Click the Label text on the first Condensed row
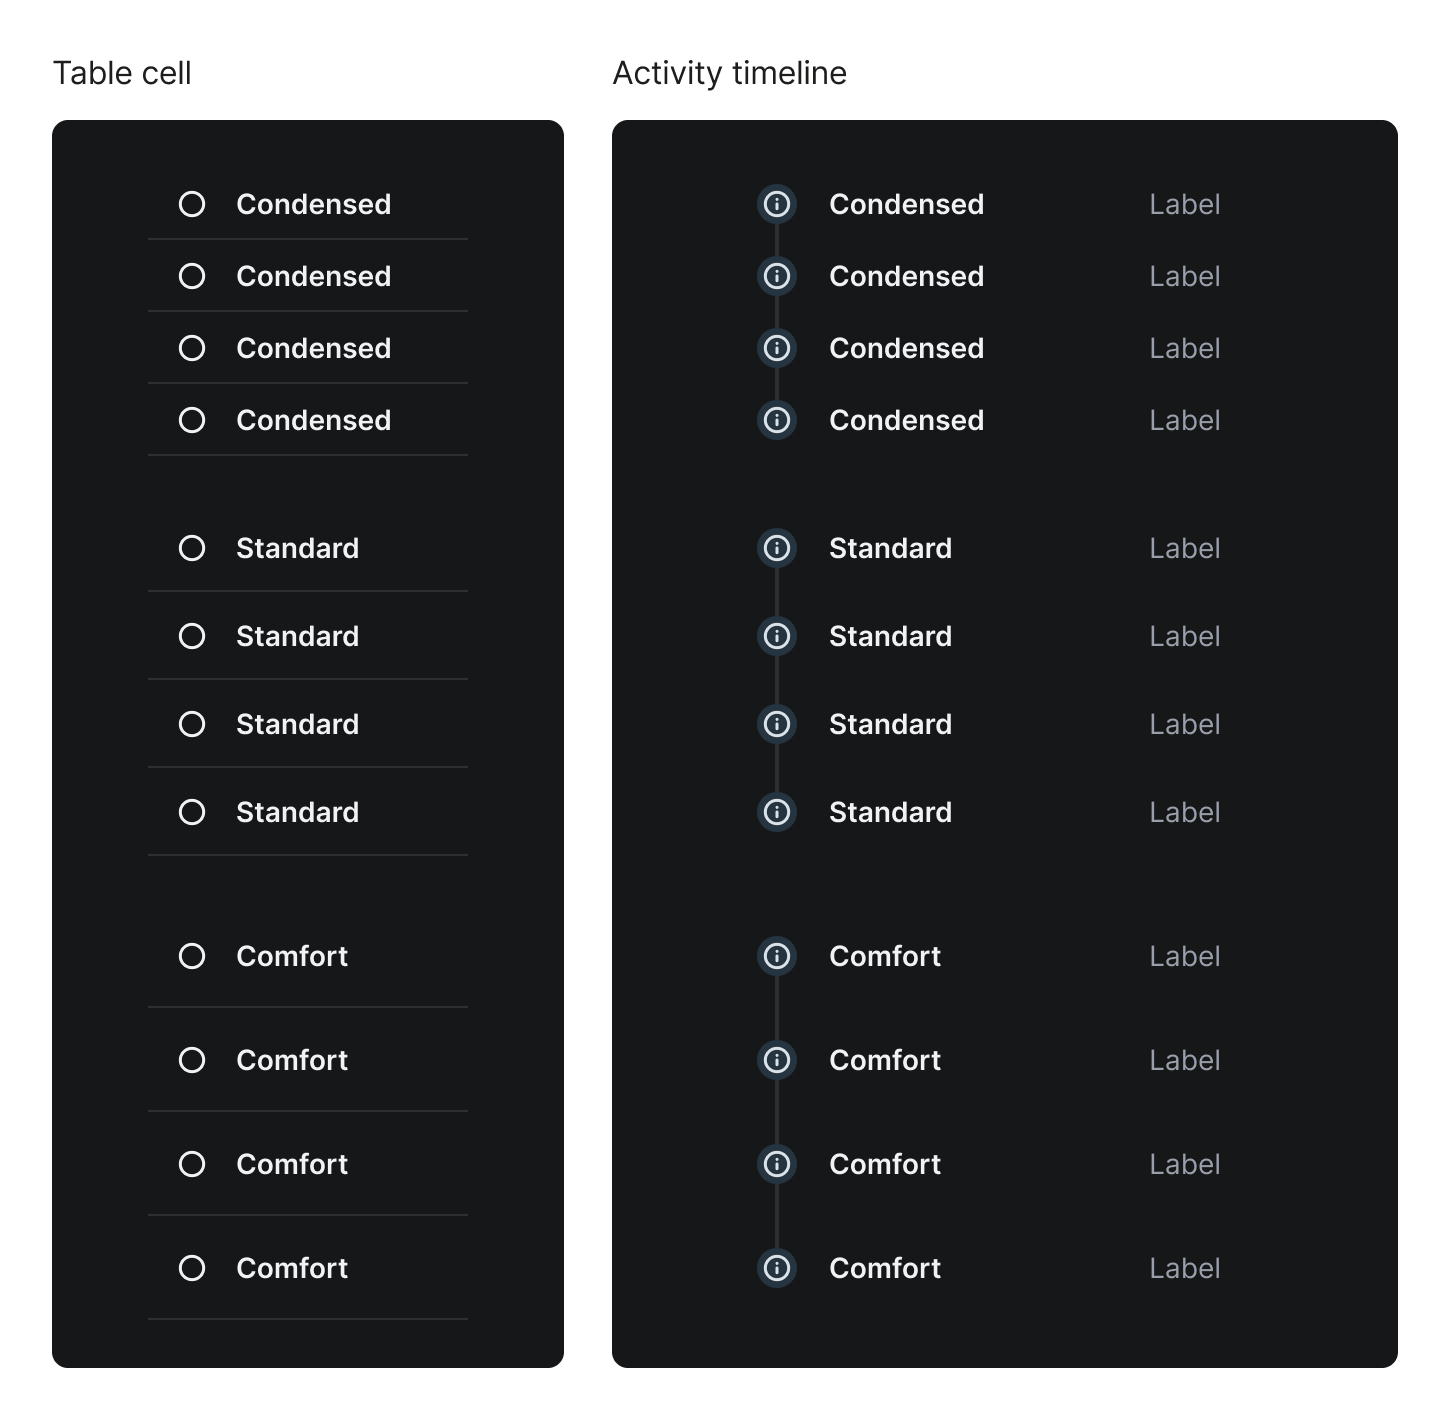This screenshot has height=1416, width=1448. [x=1184, y=203]
